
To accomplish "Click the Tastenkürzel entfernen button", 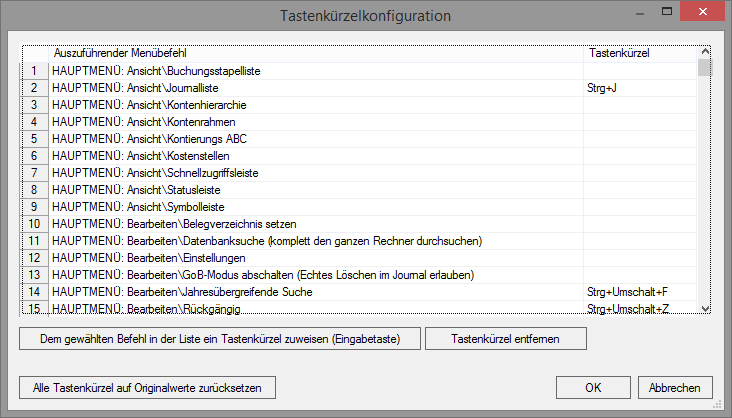I will [506, 339].
